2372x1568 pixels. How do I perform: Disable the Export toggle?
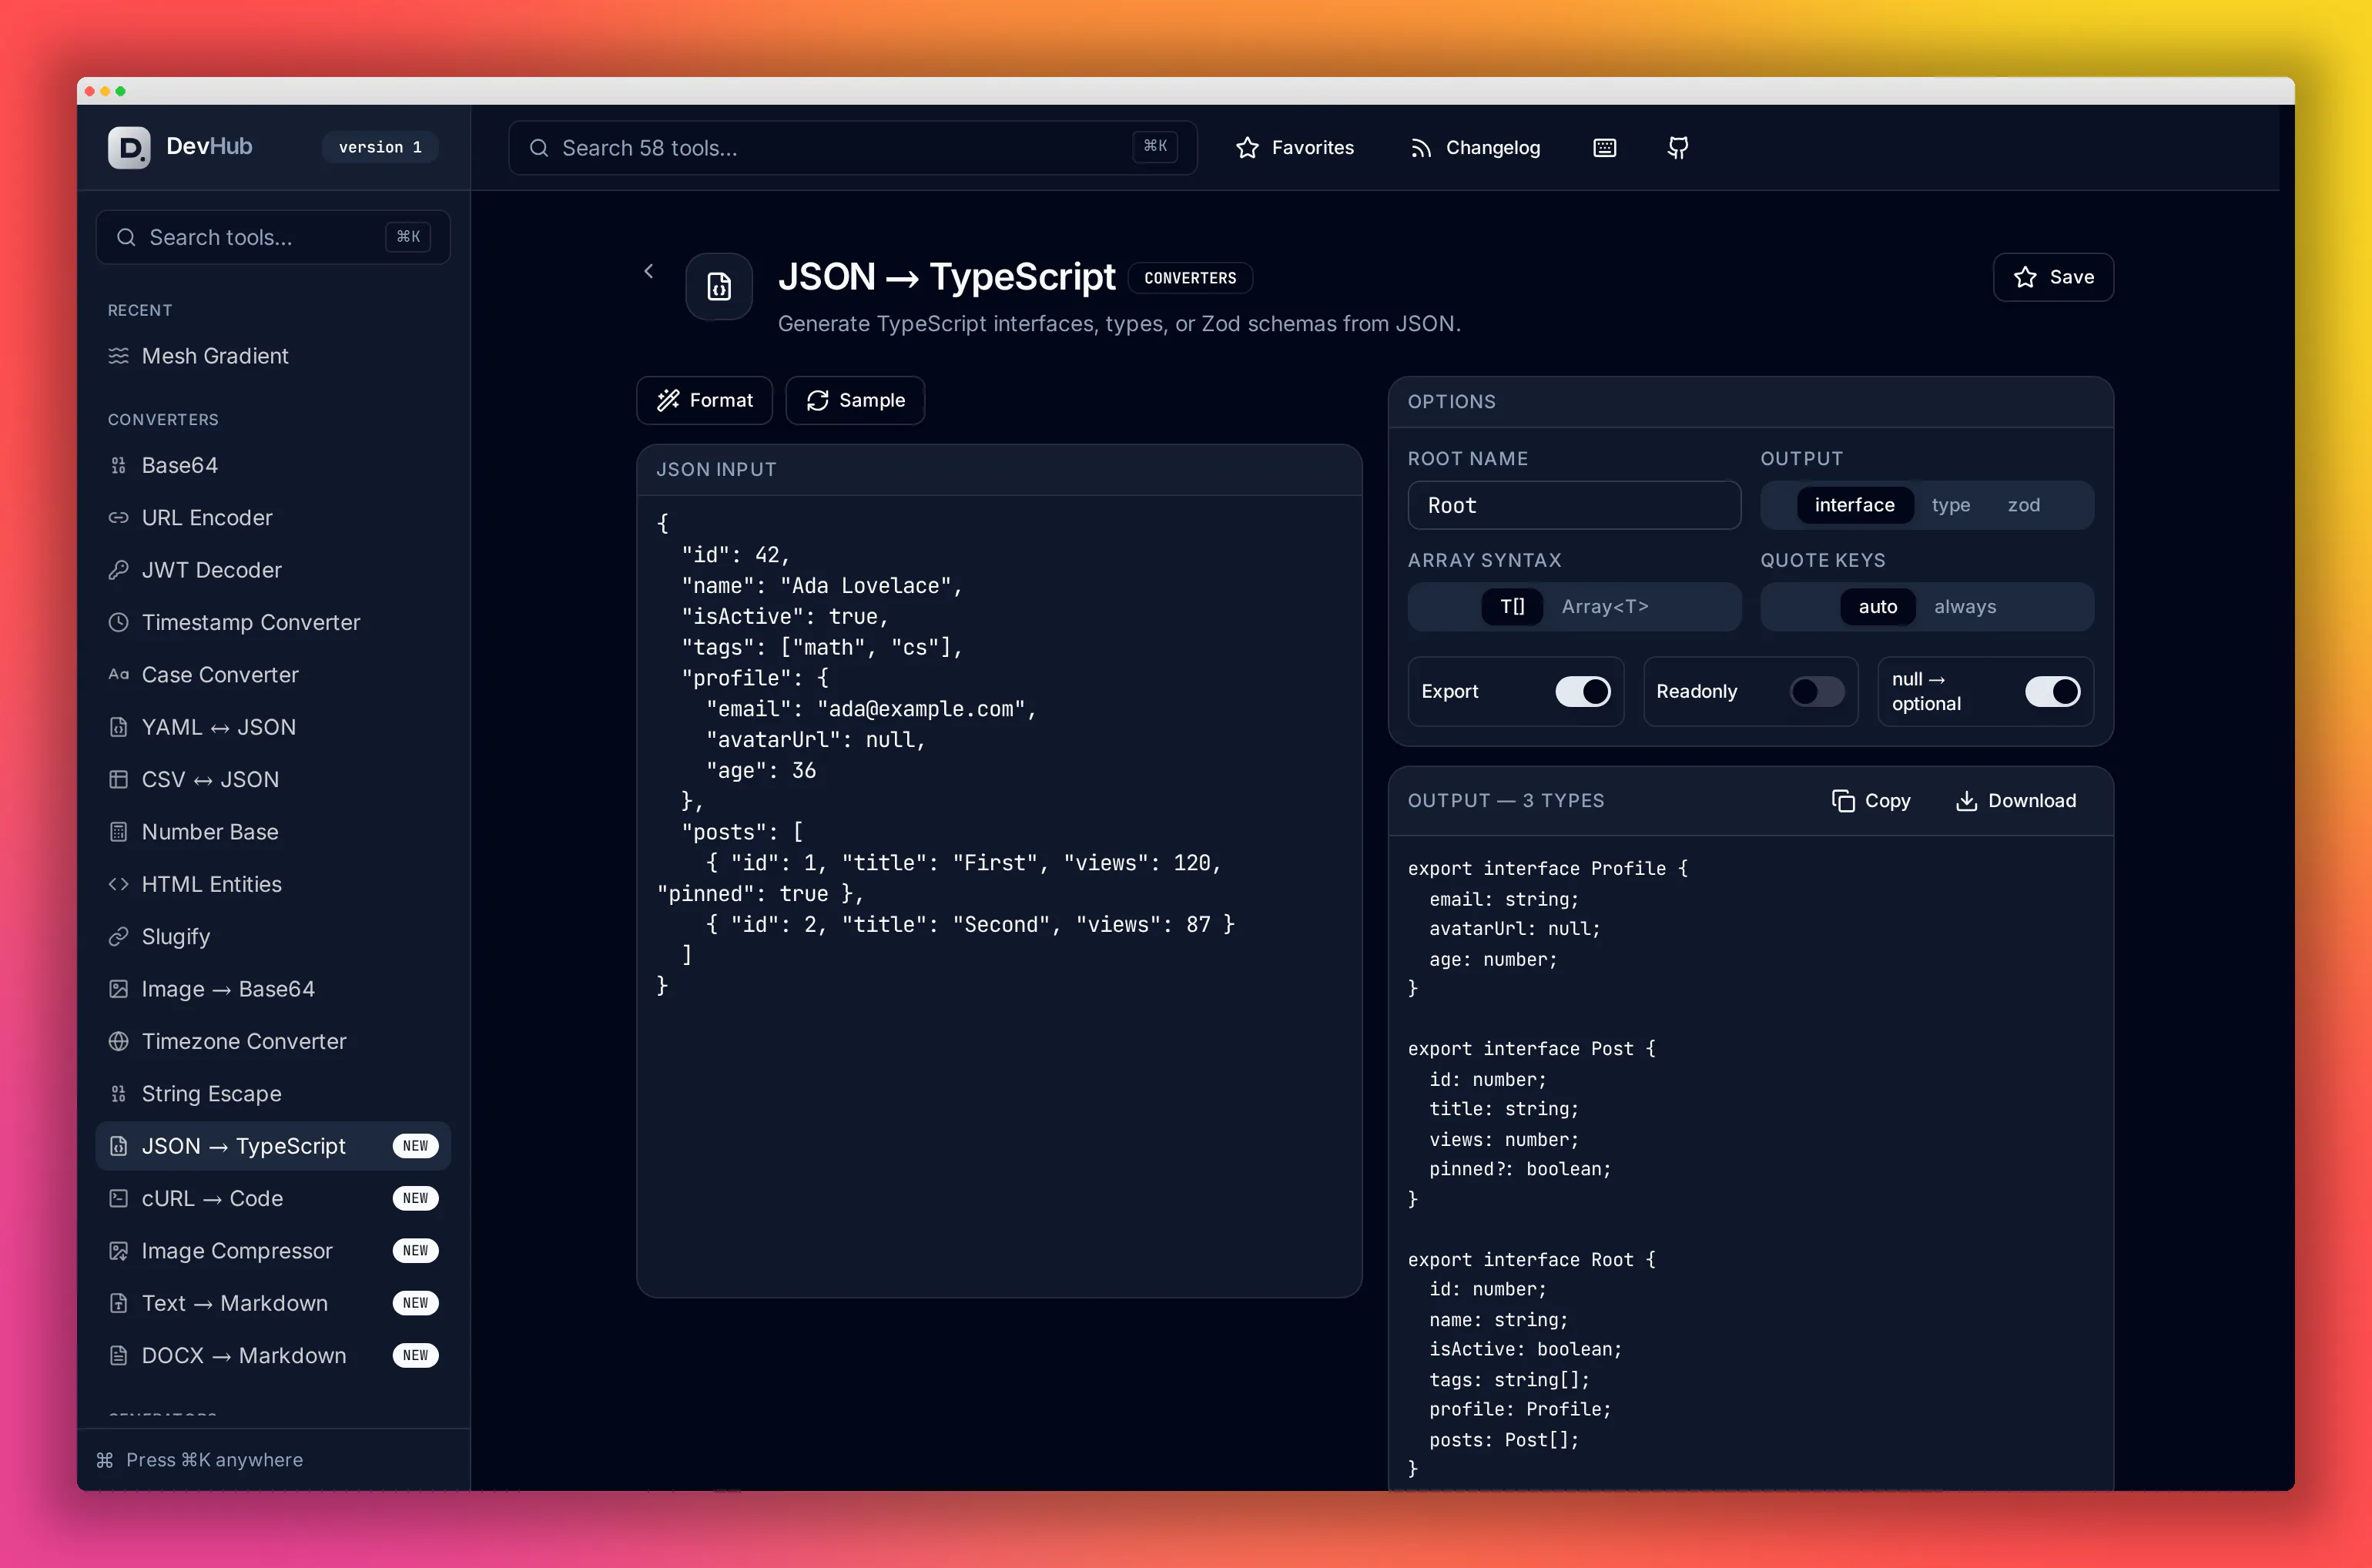[x=1583, y=691]
